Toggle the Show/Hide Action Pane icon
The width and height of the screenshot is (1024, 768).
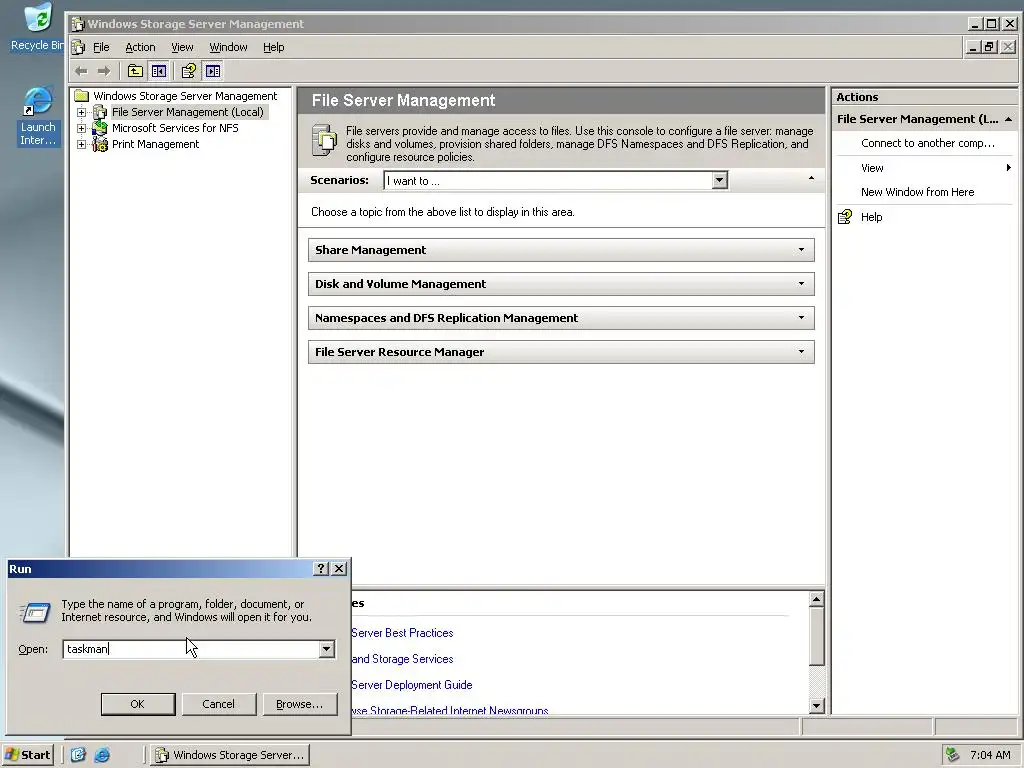coord(213,71)
